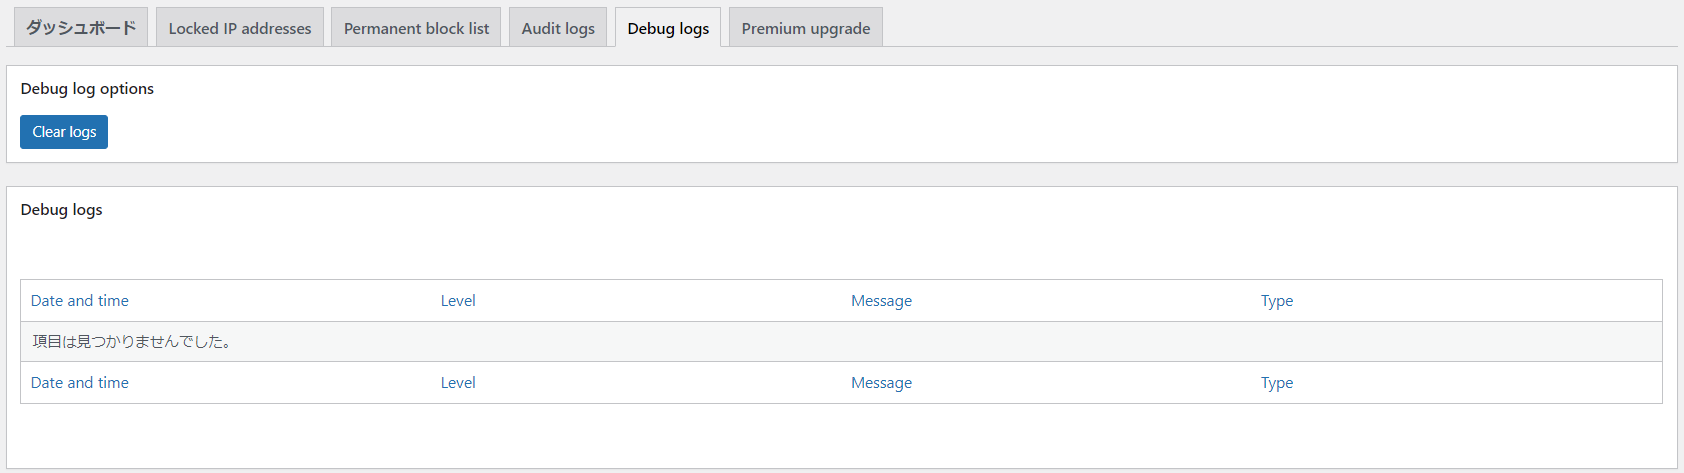Go to the Audit logs tab

tap(558, 28)
